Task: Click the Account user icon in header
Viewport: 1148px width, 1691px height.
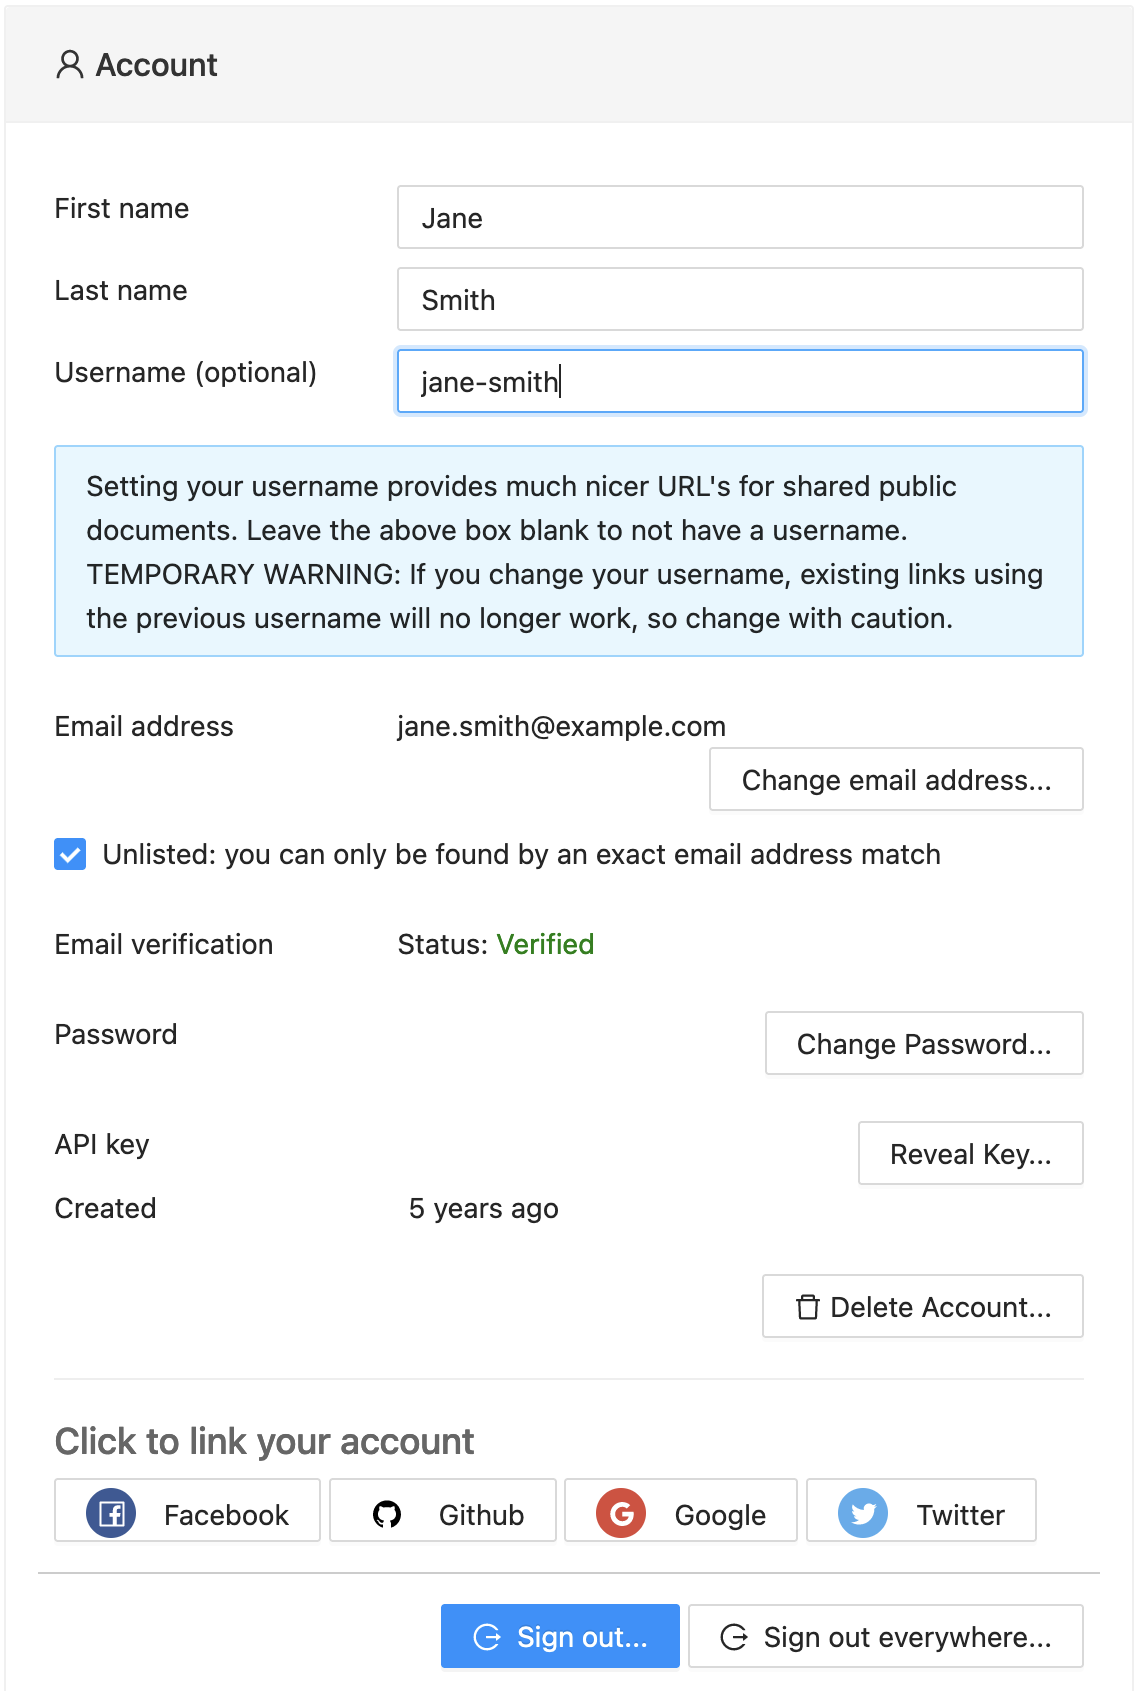Action: pos(69,65)
